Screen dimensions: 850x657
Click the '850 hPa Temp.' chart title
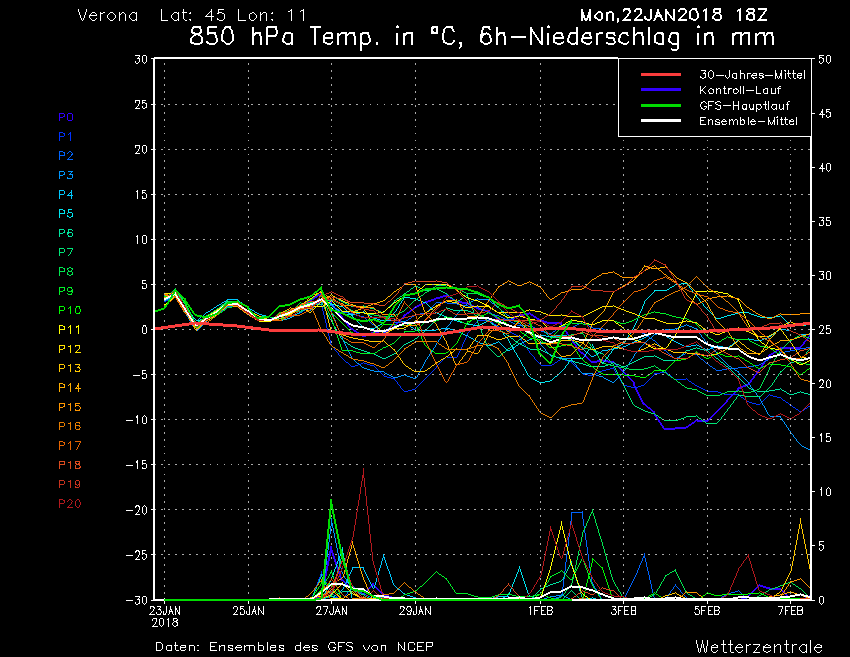(x=282, y=37)
